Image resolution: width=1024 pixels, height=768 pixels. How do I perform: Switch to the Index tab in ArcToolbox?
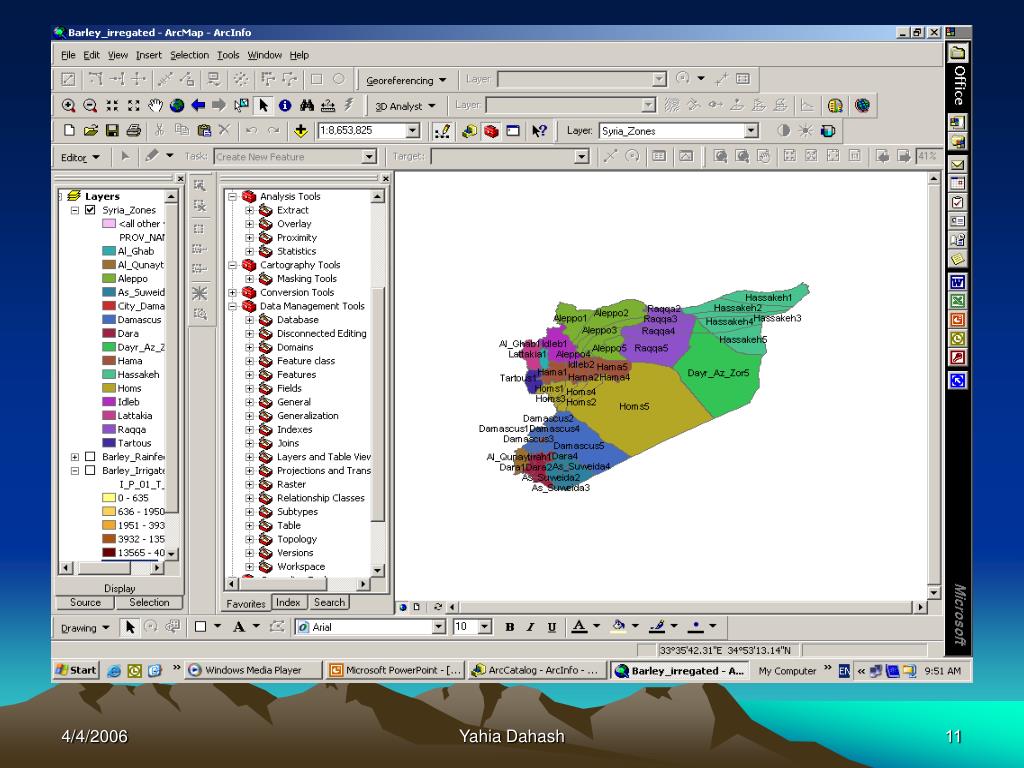[288, 602]
